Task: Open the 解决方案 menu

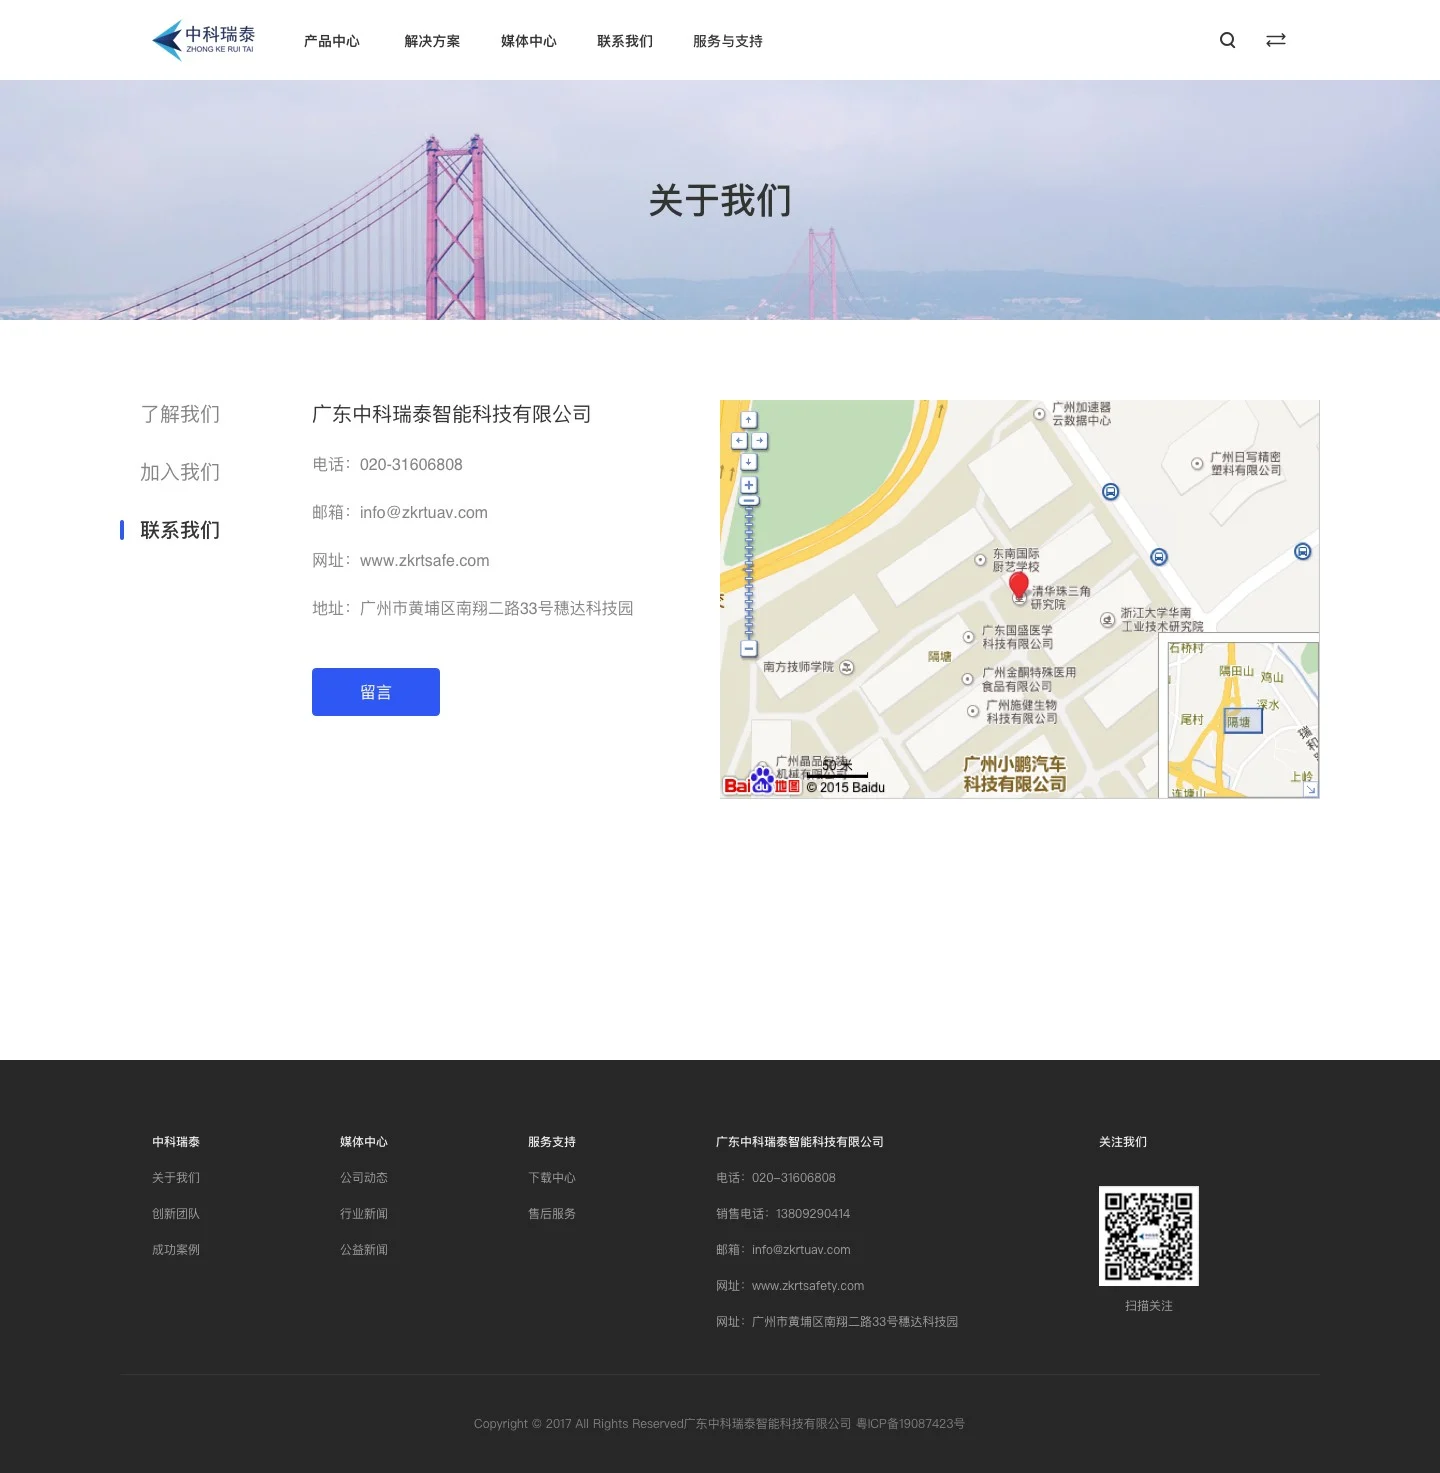Action: (432, 41)
